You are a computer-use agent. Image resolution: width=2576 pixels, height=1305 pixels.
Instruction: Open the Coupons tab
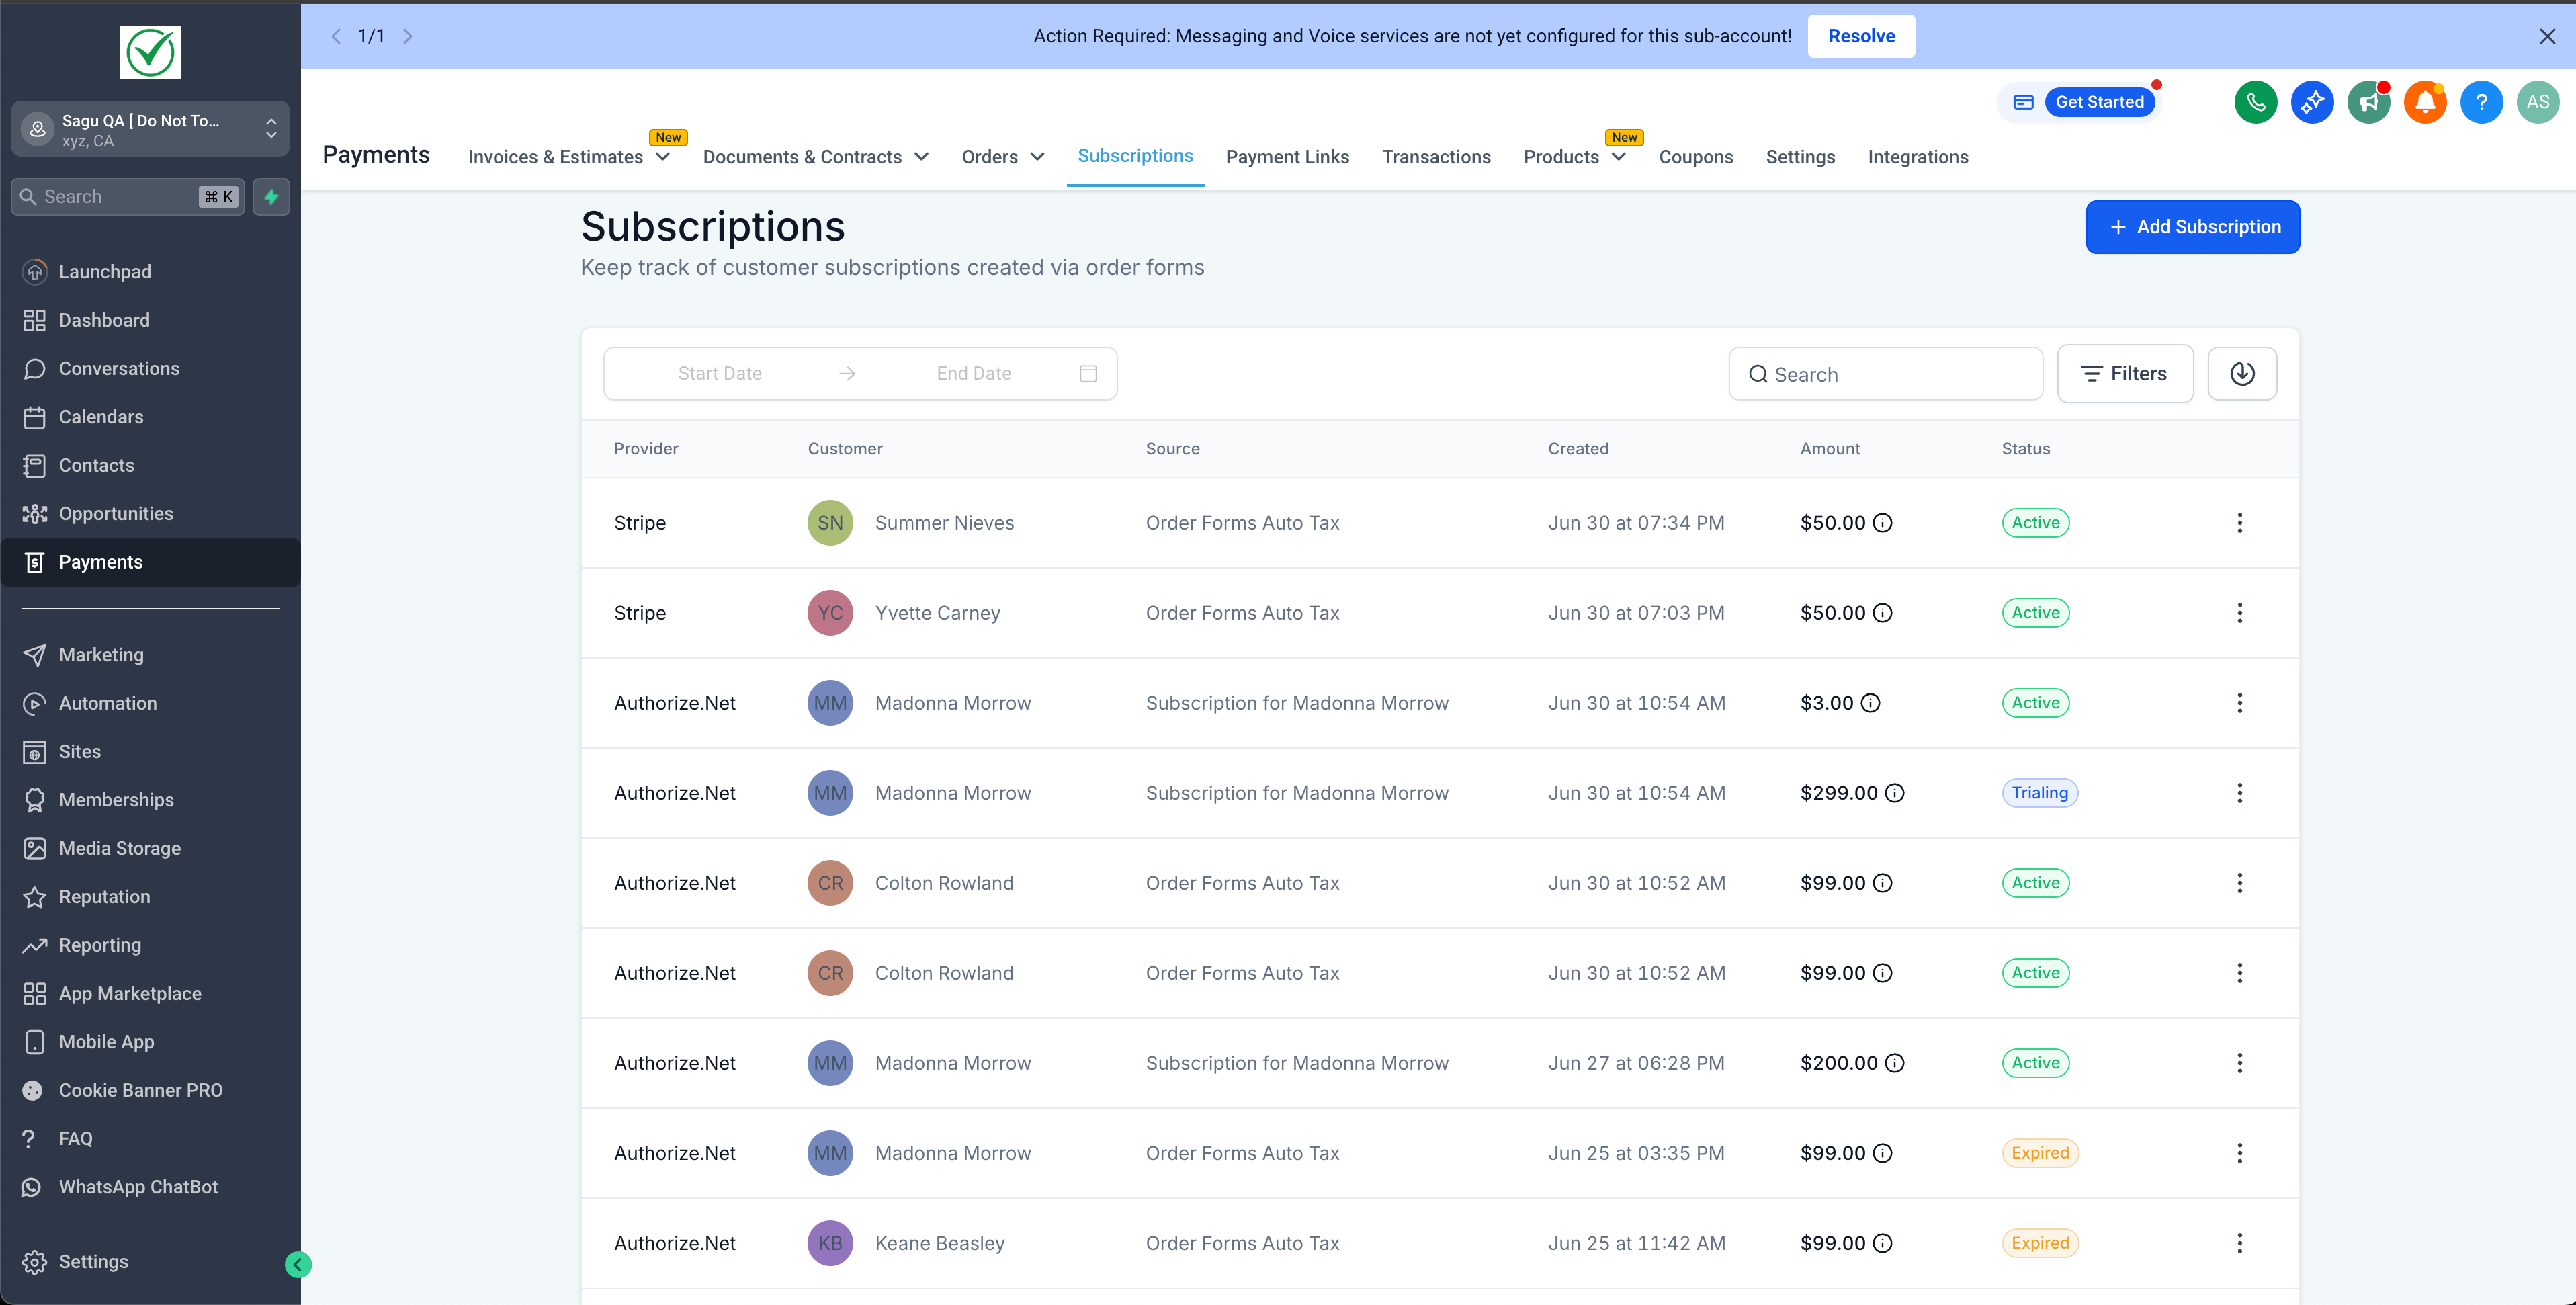[1695, 157]
